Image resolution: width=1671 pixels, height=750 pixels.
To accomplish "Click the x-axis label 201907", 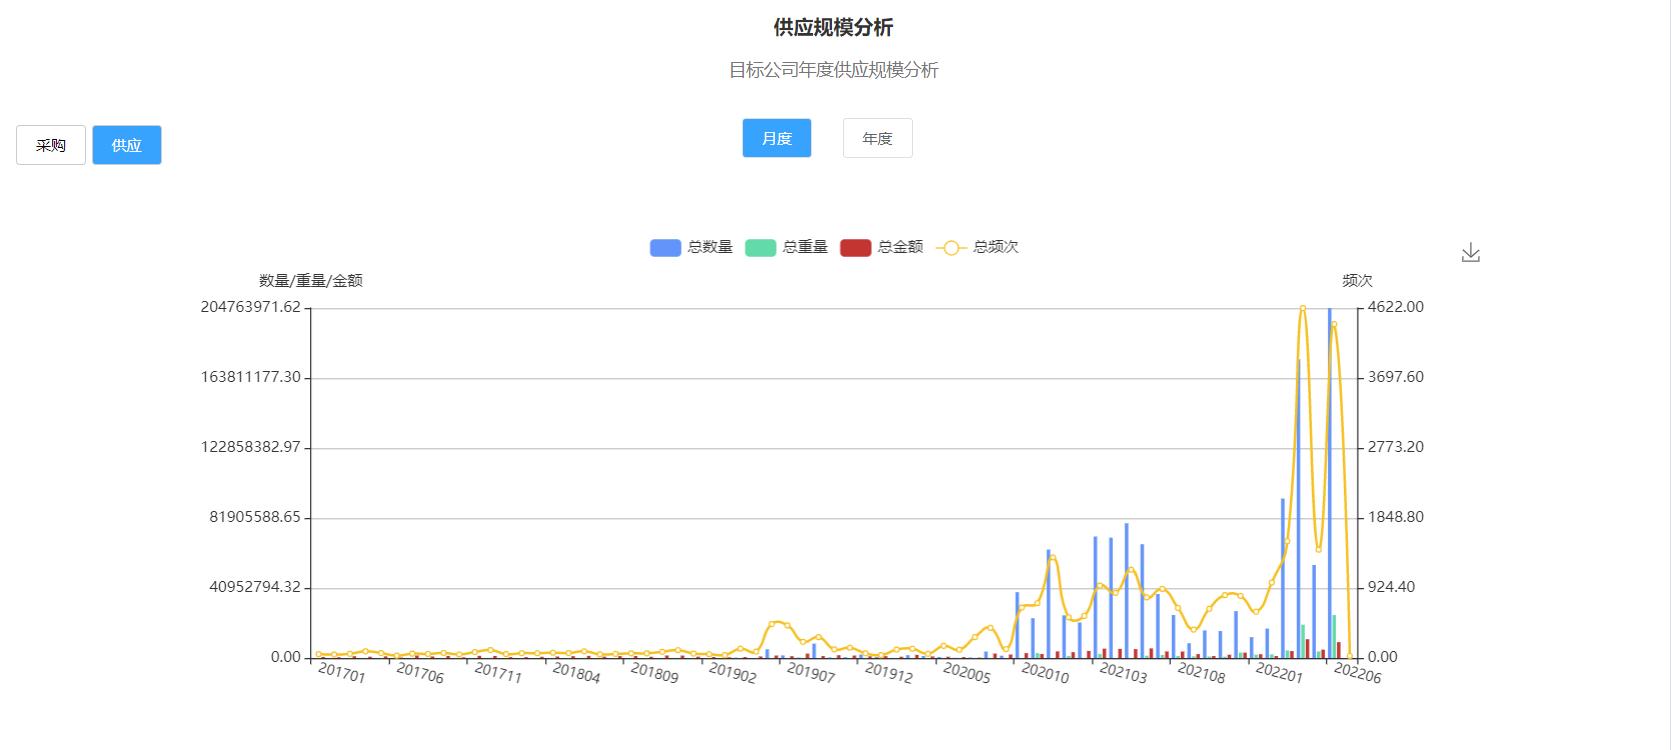I will click(x=810, y=673).
